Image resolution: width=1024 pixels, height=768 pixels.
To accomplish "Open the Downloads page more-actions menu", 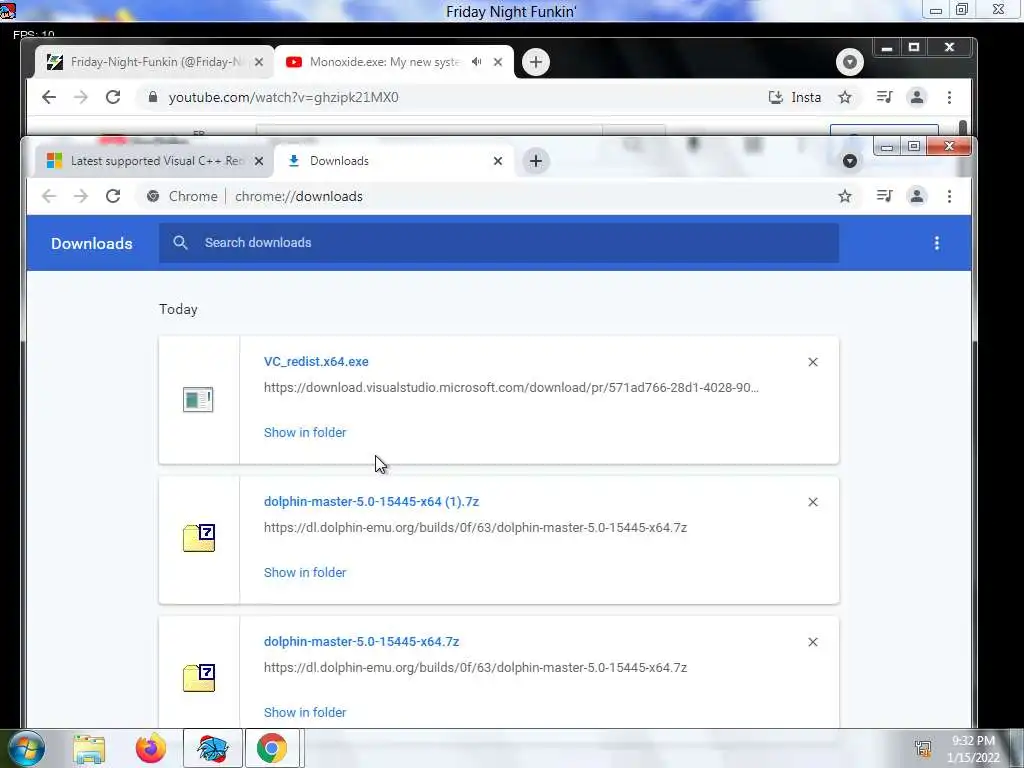I will [936, 243].
